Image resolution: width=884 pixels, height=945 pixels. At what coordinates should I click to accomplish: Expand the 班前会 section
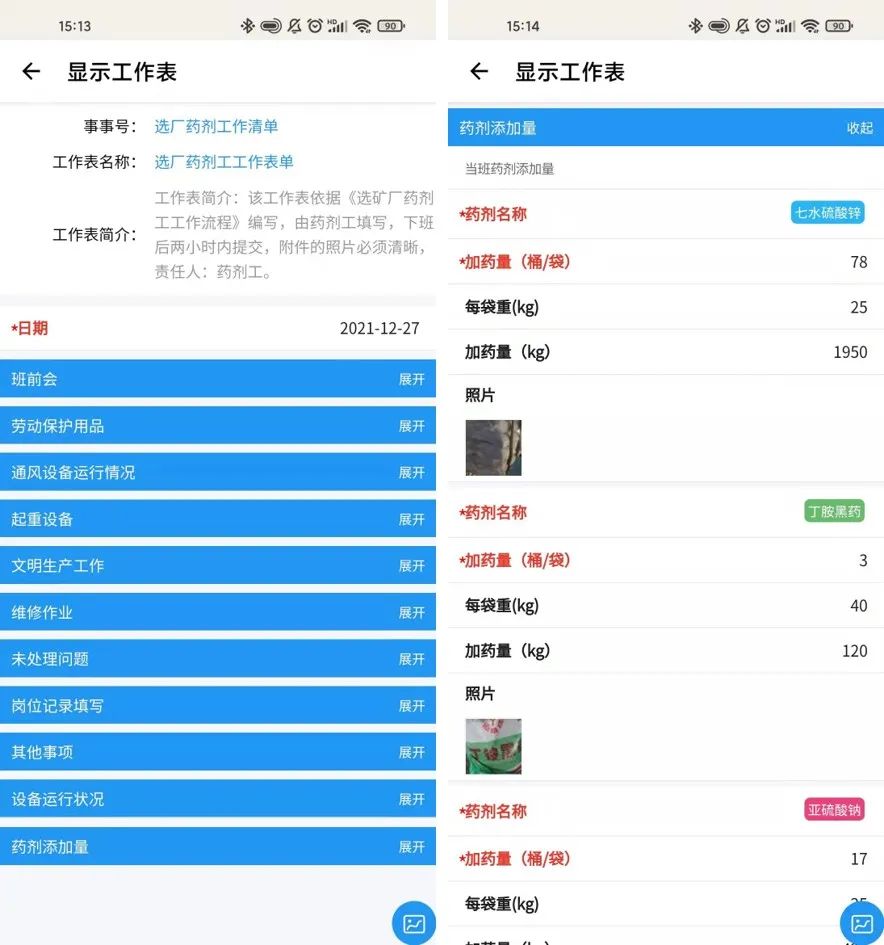point(411,380)
